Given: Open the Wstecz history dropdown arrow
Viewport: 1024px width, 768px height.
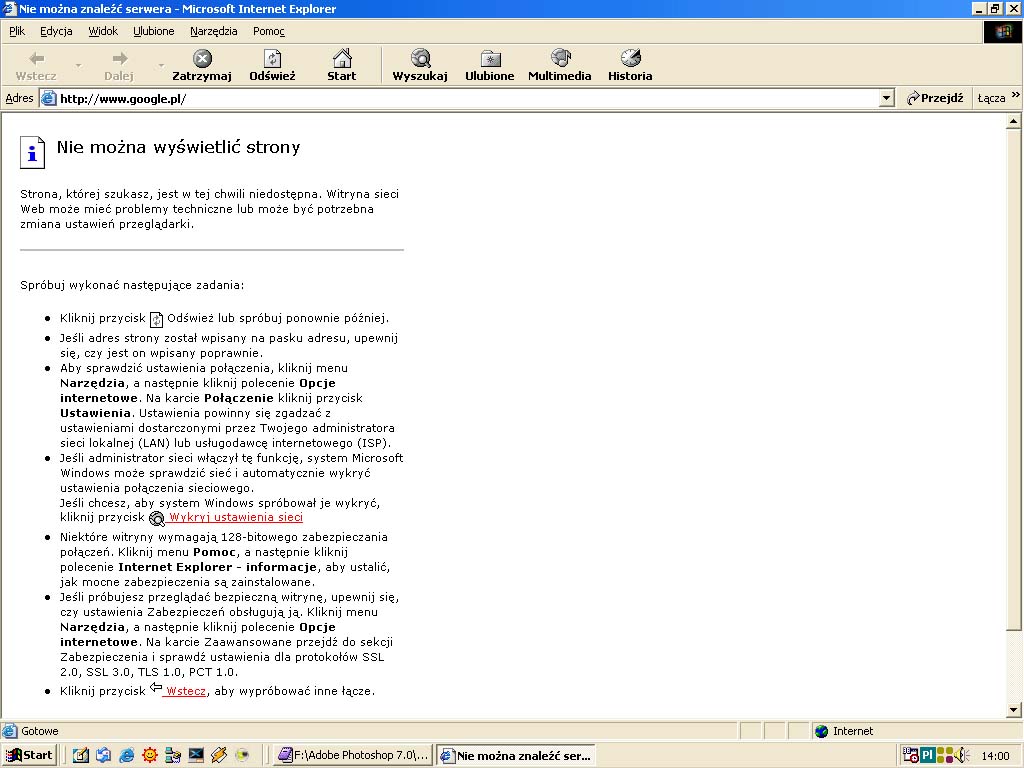Looking at the screenshot, I should click(78, 66).
